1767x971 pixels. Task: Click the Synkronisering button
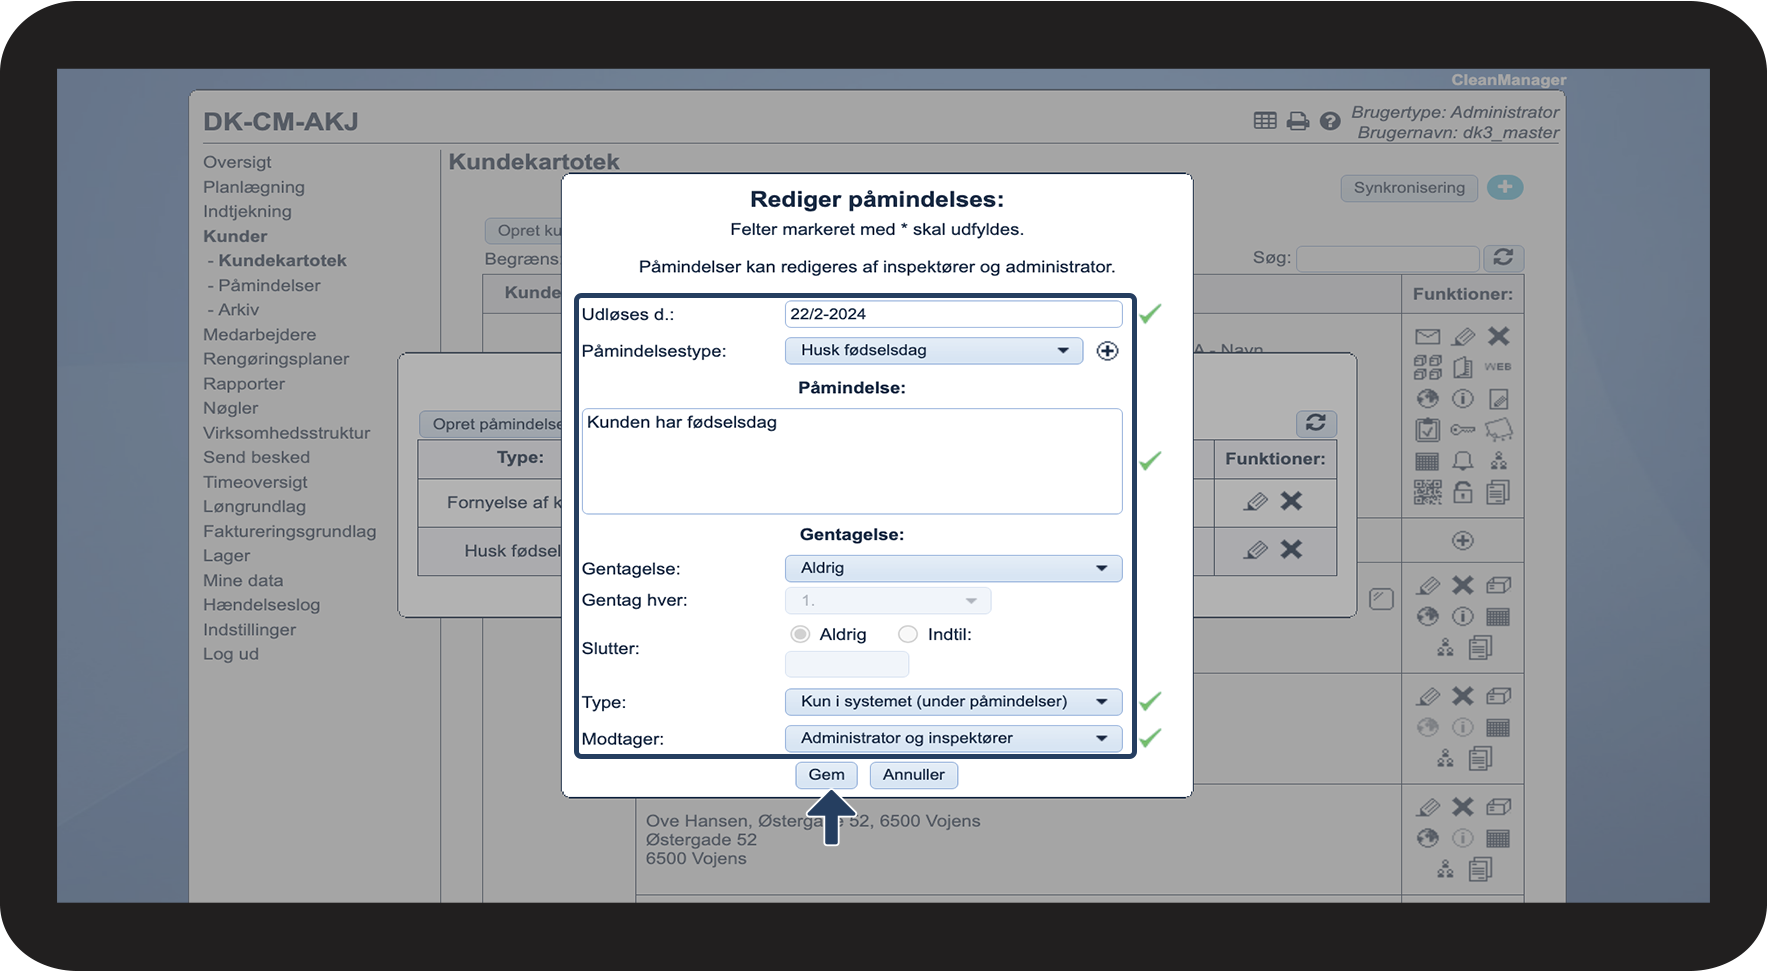click(1409, 188)
